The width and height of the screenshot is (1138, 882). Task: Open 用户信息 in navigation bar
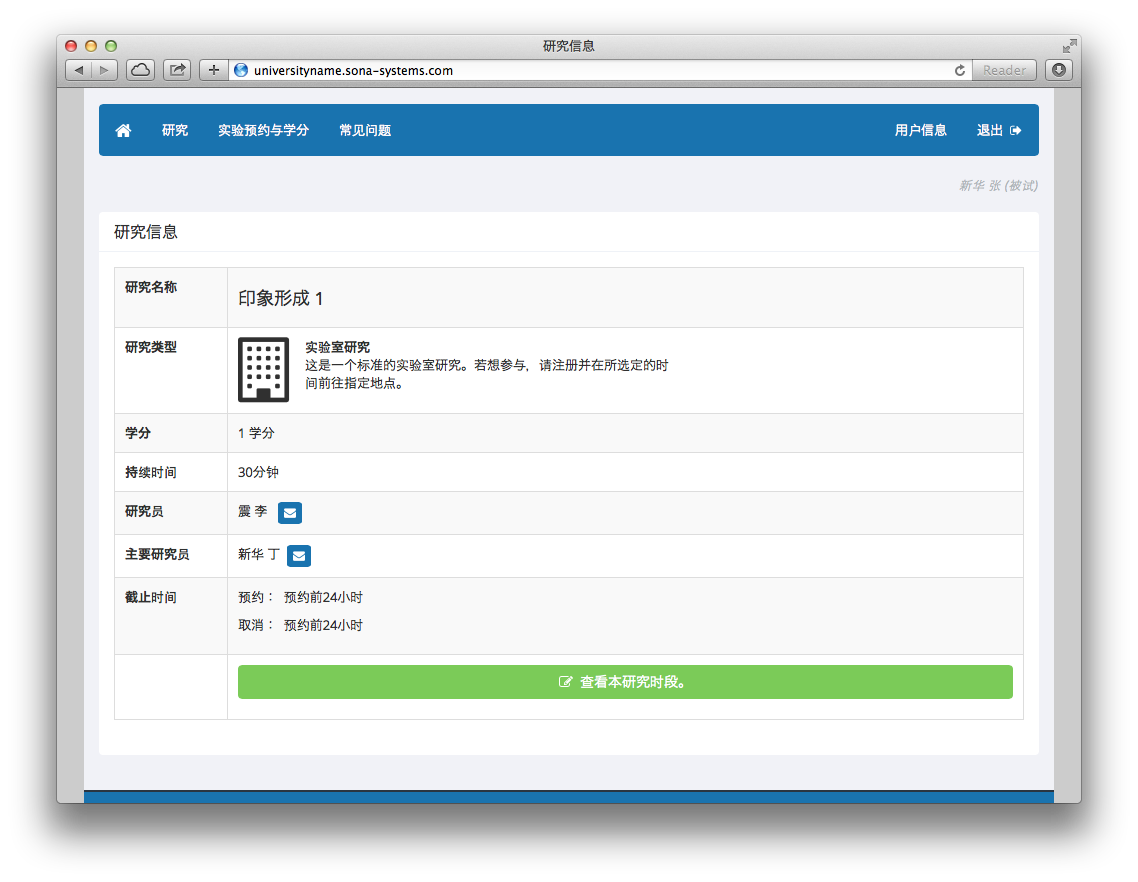point(920,131)
